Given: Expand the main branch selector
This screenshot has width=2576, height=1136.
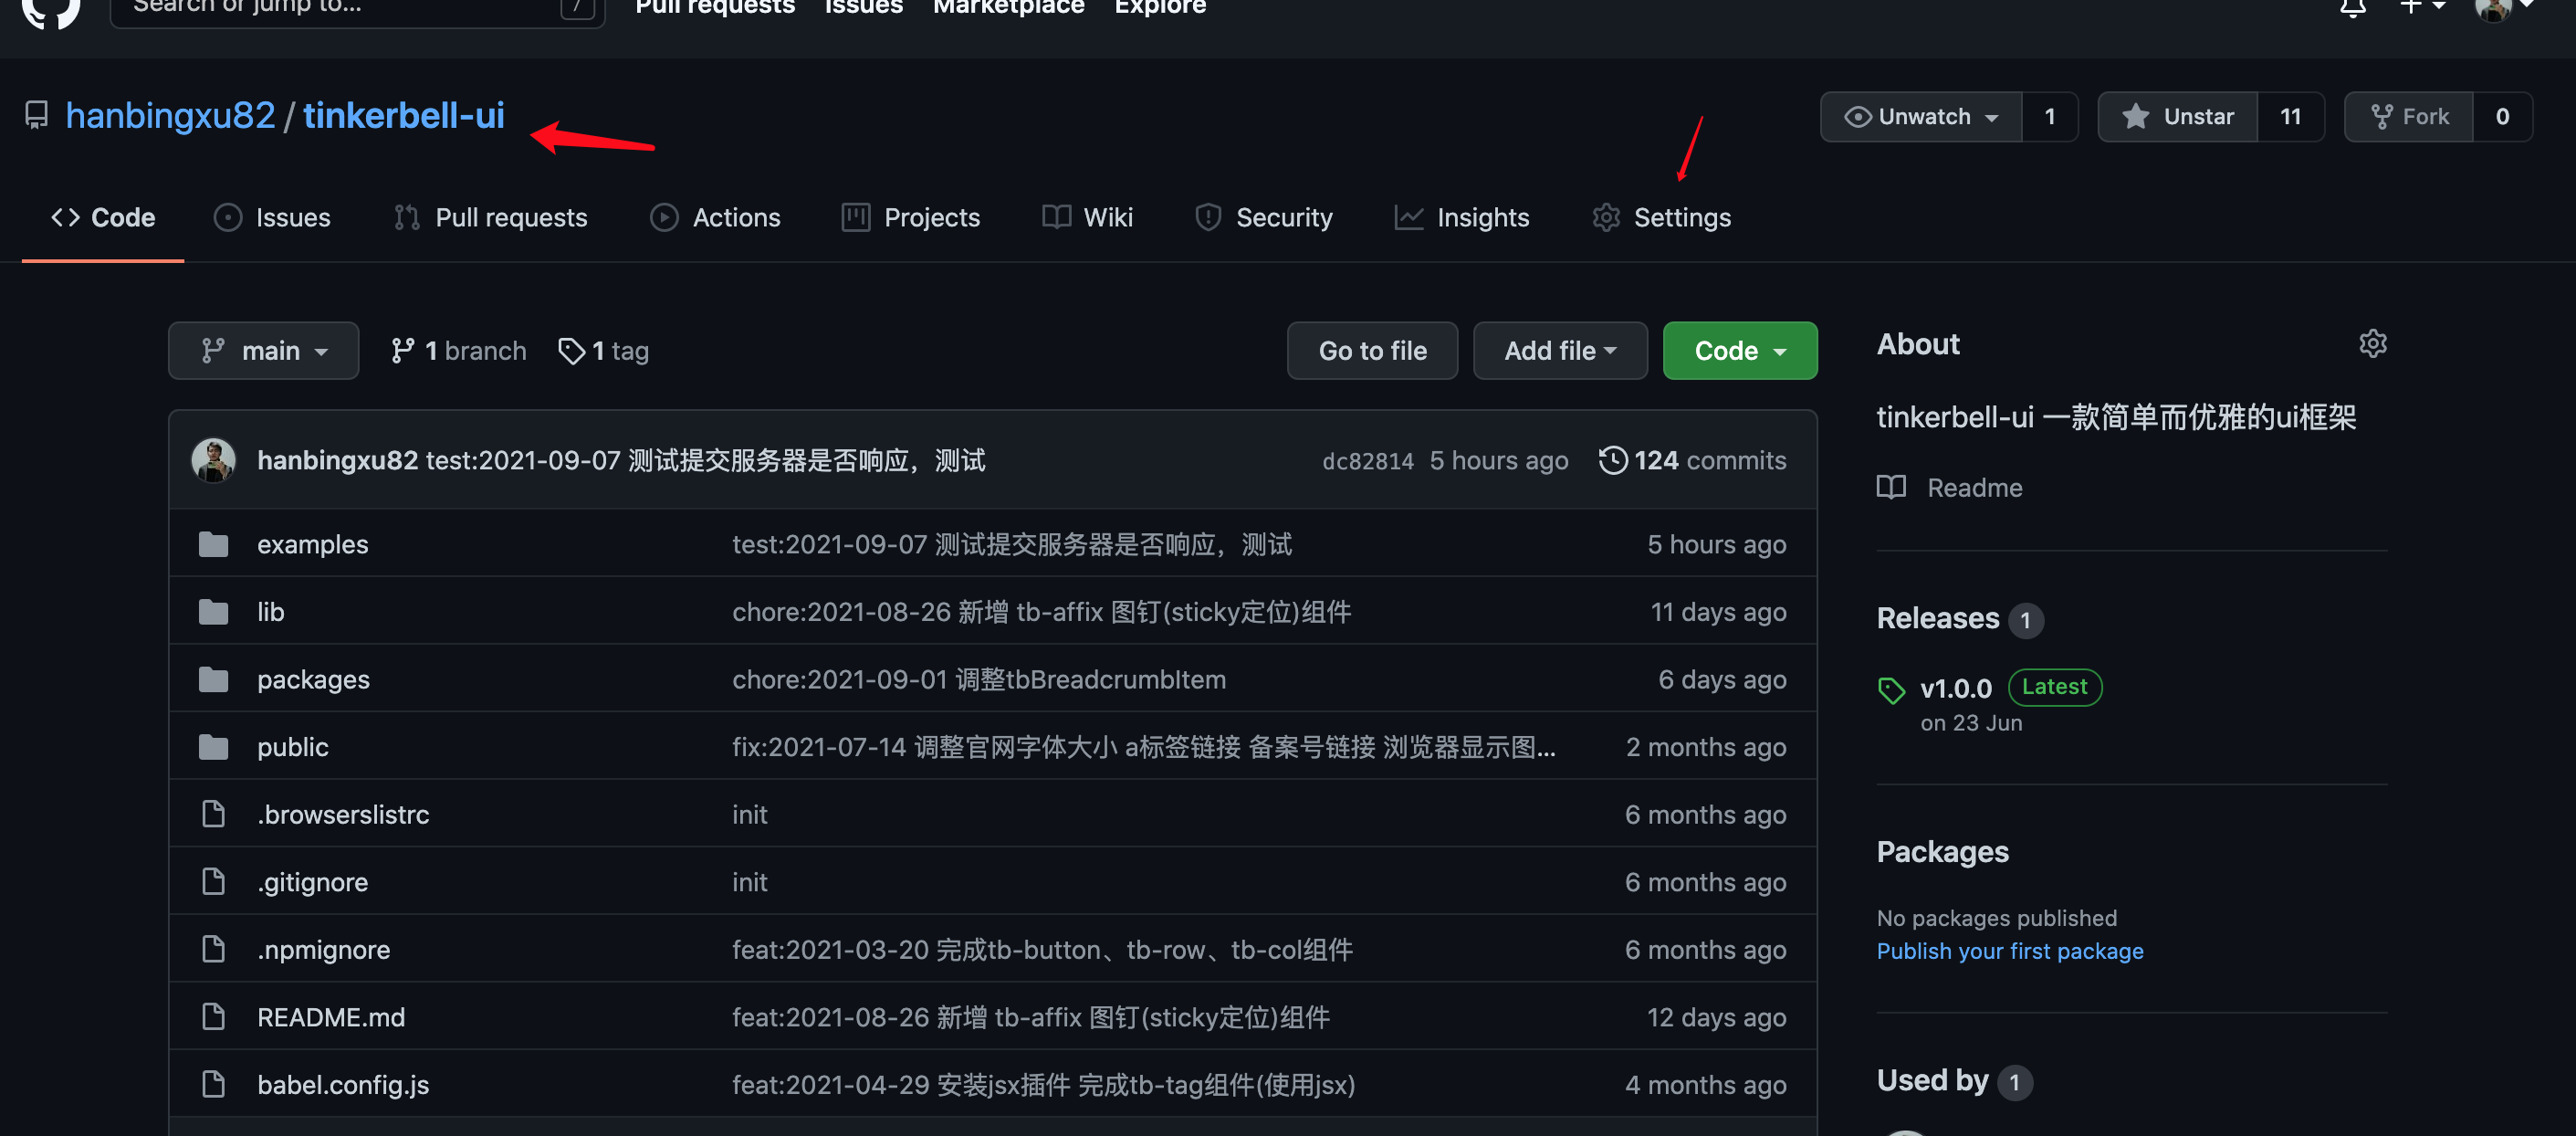Looking at the screenshot, I should (263, 350).
